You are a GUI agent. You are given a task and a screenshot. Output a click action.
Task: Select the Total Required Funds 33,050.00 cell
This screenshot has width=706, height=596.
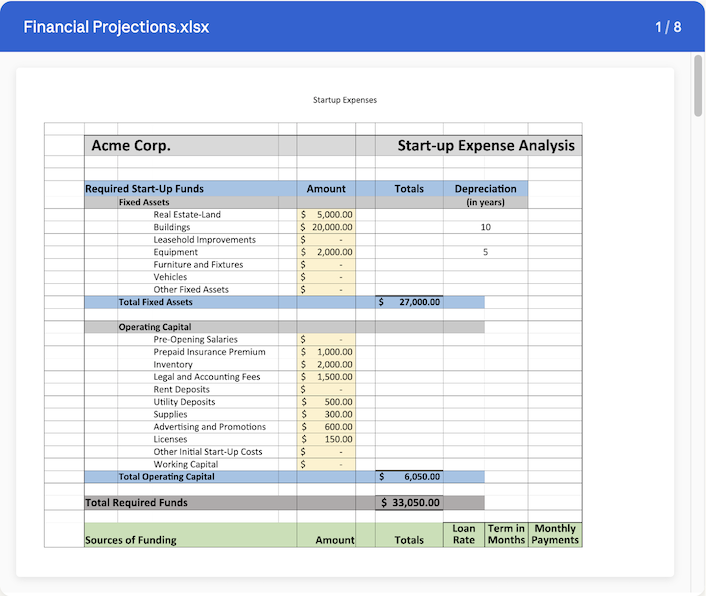[409, 503]
